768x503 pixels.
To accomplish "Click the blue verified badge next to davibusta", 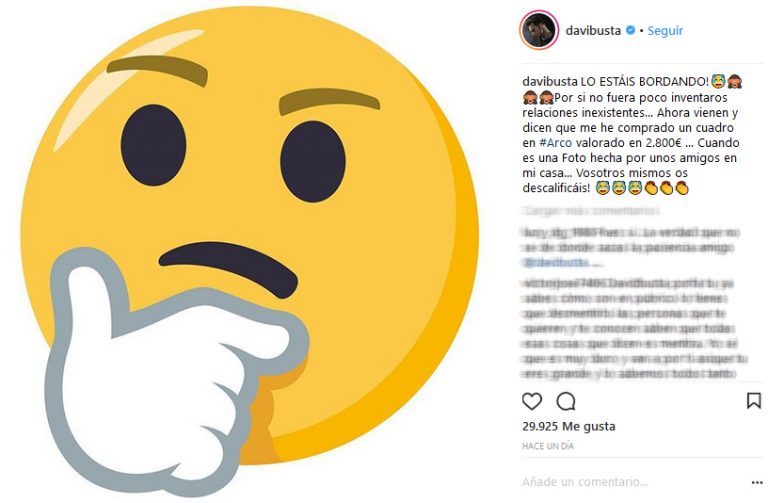I will (x=631, y=30).
